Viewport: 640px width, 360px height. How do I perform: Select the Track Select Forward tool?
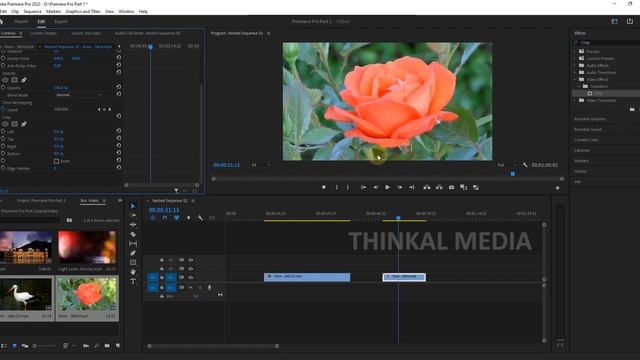(x=133, y=216)
